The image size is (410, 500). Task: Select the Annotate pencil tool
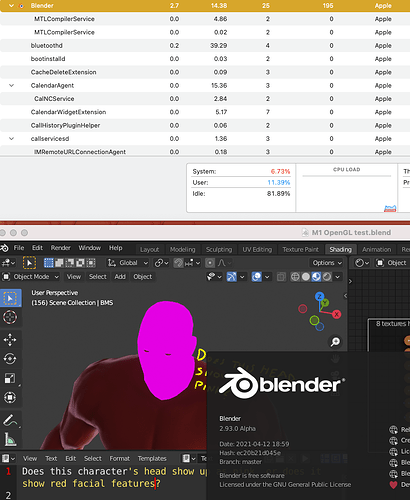(10, 421)
